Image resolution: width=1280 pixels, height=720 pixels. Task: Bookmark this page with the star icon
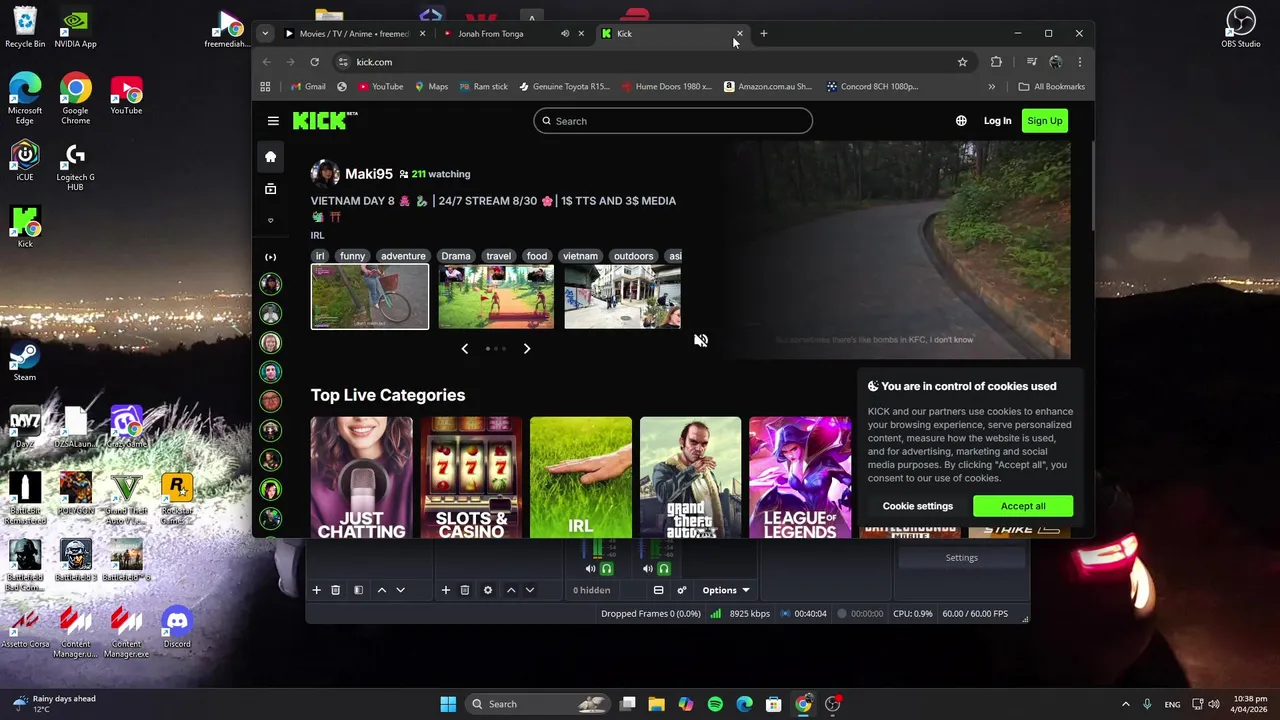pyautogui.click(x=962, y=62)
